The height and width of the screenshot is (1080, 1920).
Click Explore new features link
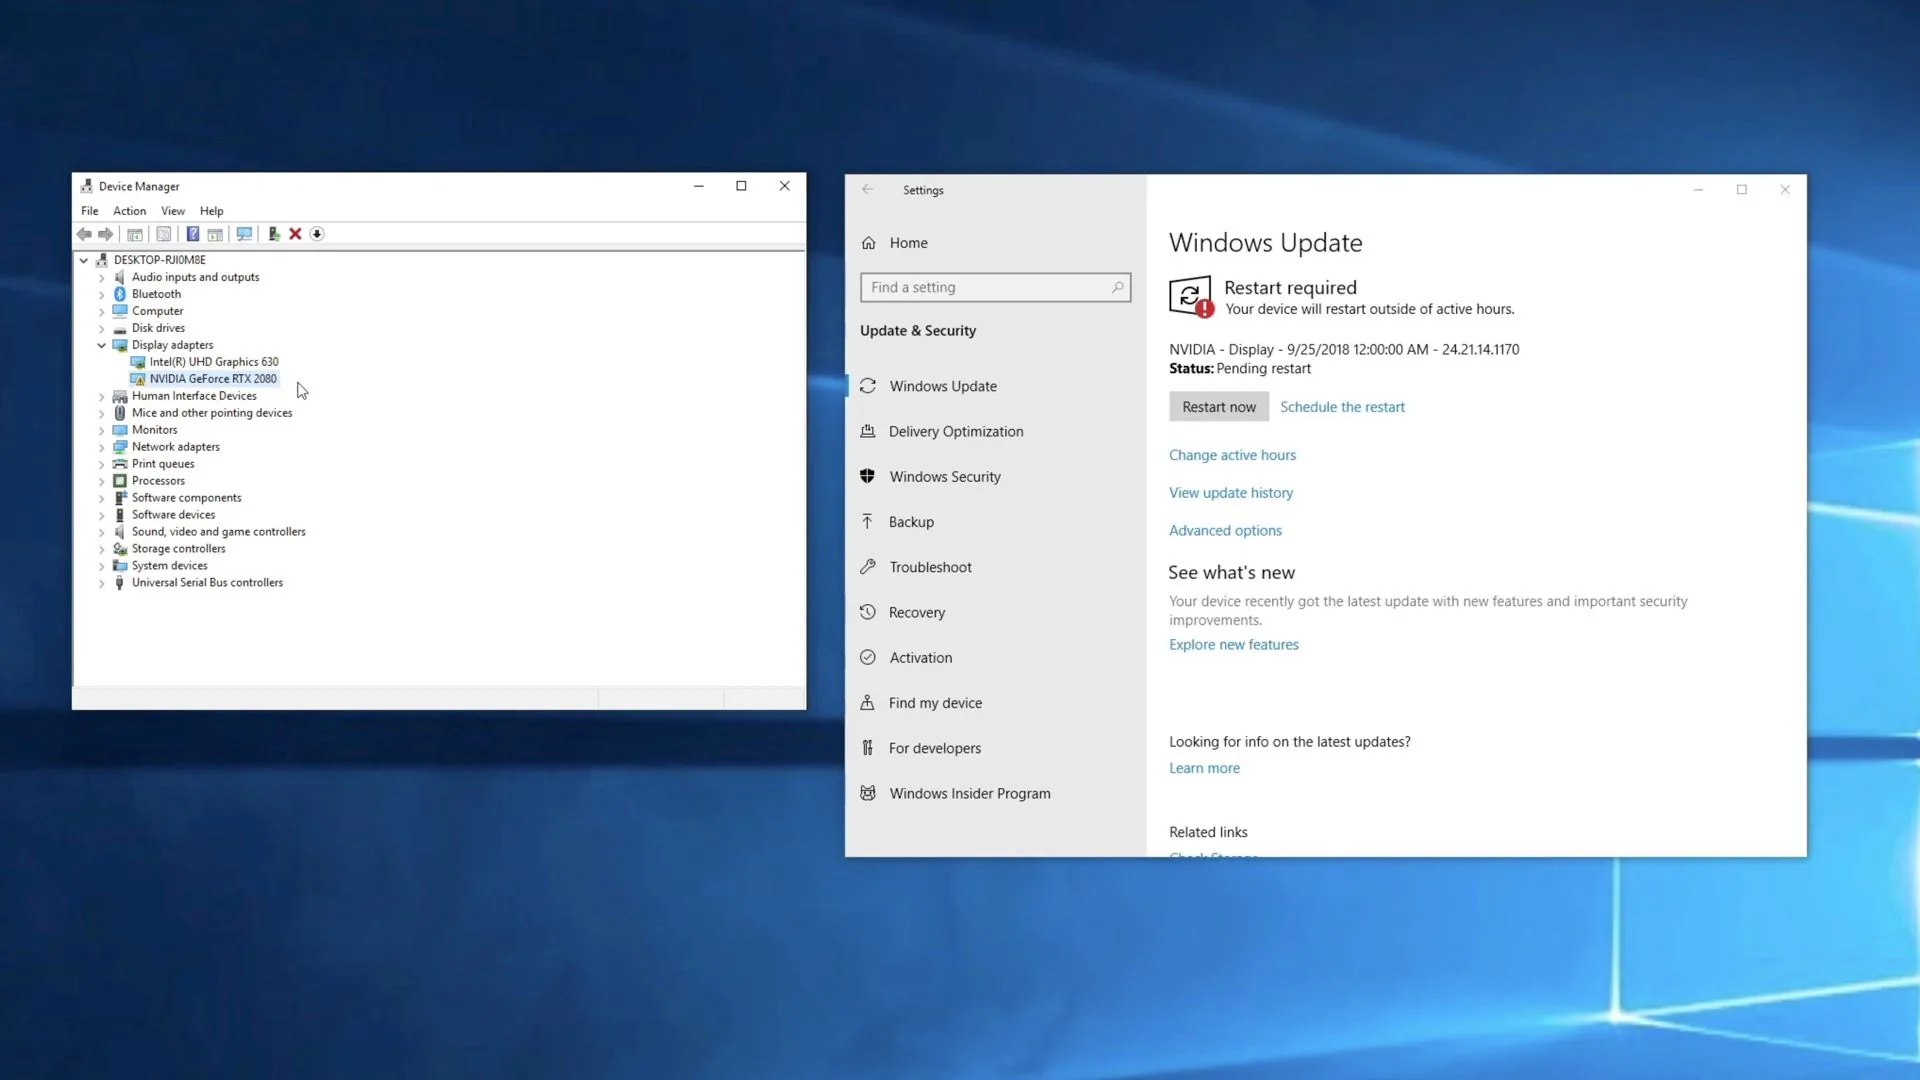point(1234,645)
